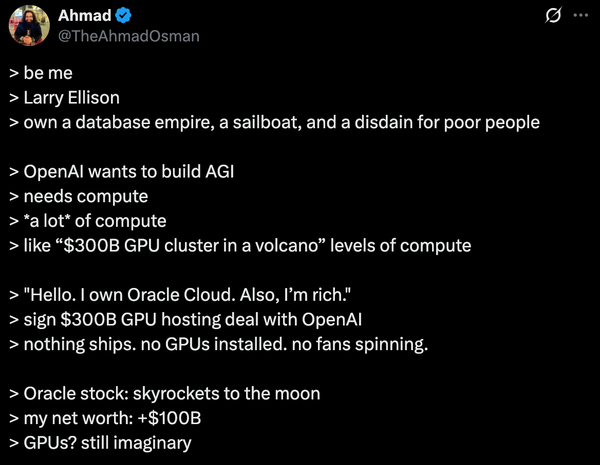Image resolution: width=600 pixels, height=465 pixels.
Task: Click the 'Oracle stock: skyrockets' line
Action: (165, 394)
